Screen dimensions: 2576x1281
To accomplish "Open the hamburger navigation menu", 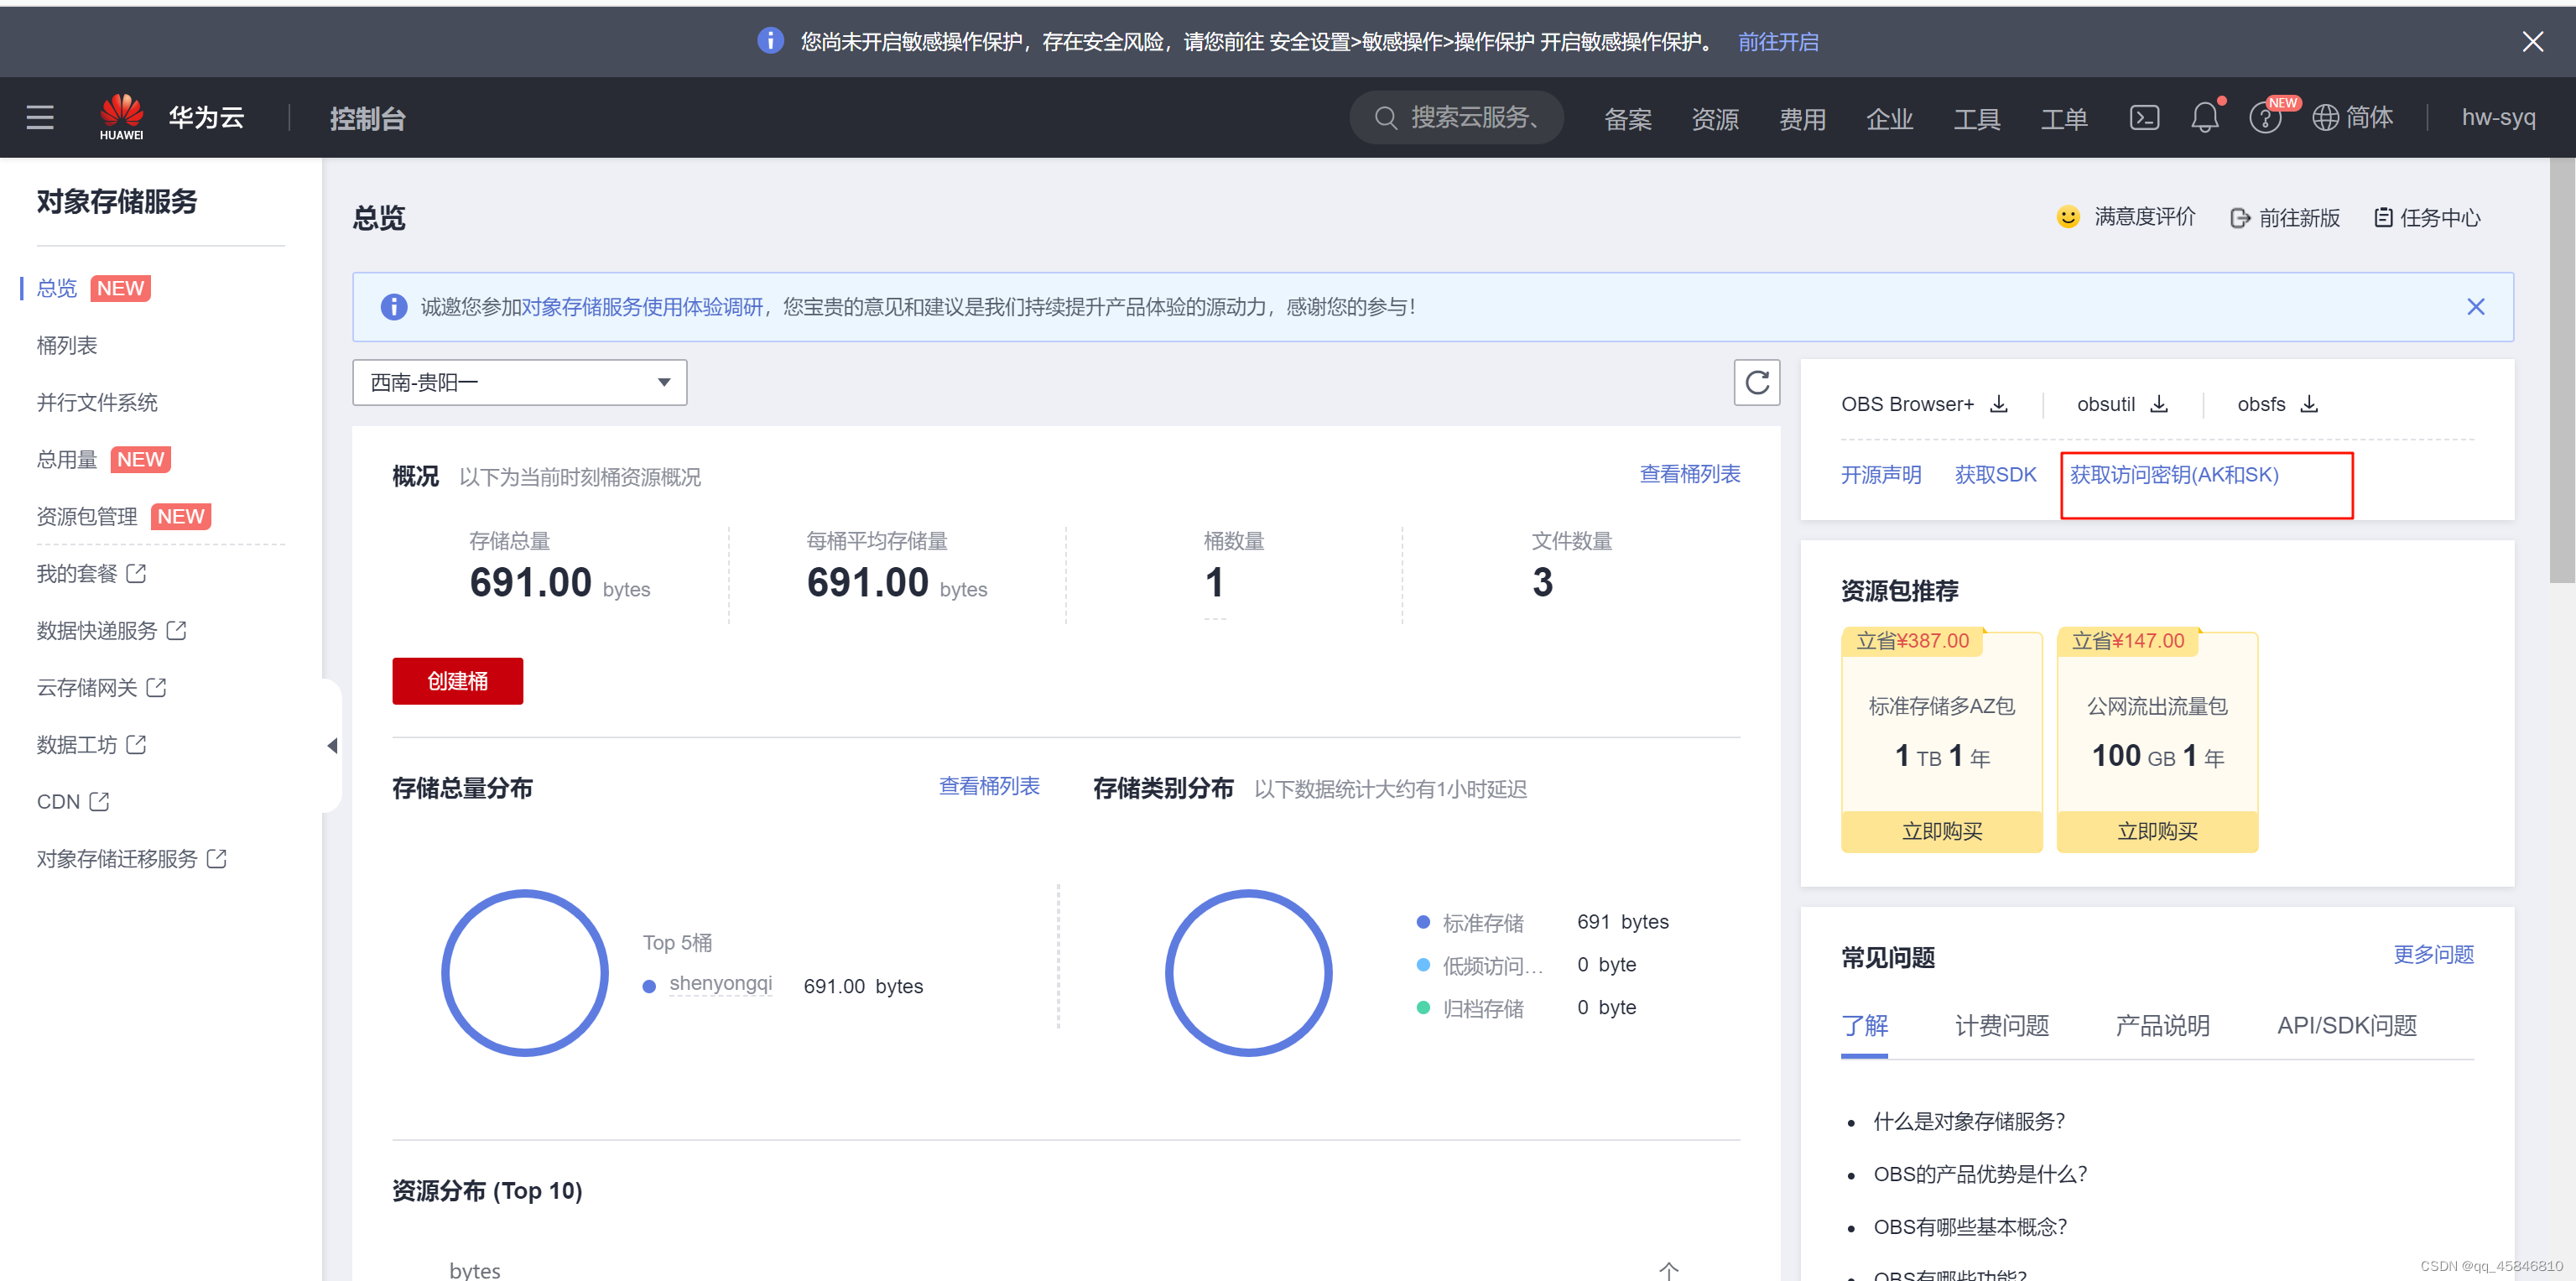I will (40, 118).
